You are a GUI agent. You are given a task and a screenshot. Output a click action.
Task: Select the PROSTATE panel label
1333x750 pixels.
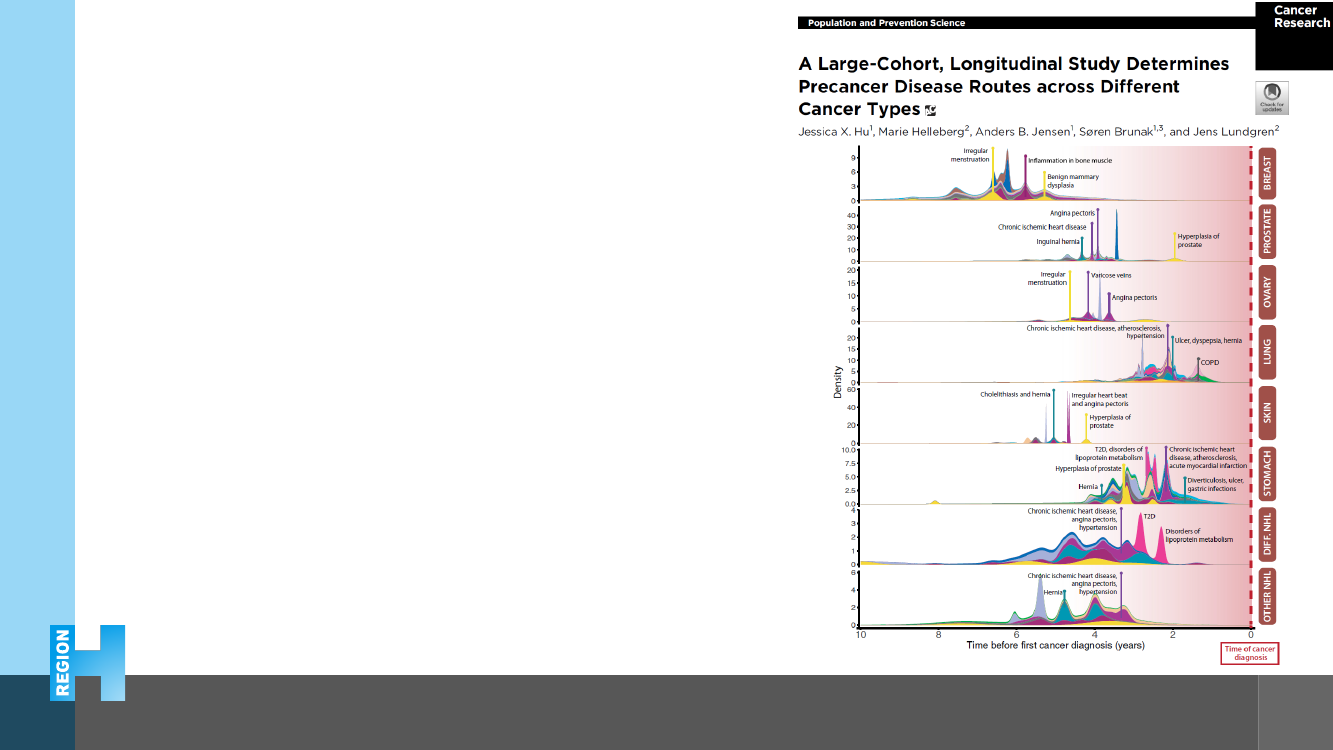point(1267,232)
